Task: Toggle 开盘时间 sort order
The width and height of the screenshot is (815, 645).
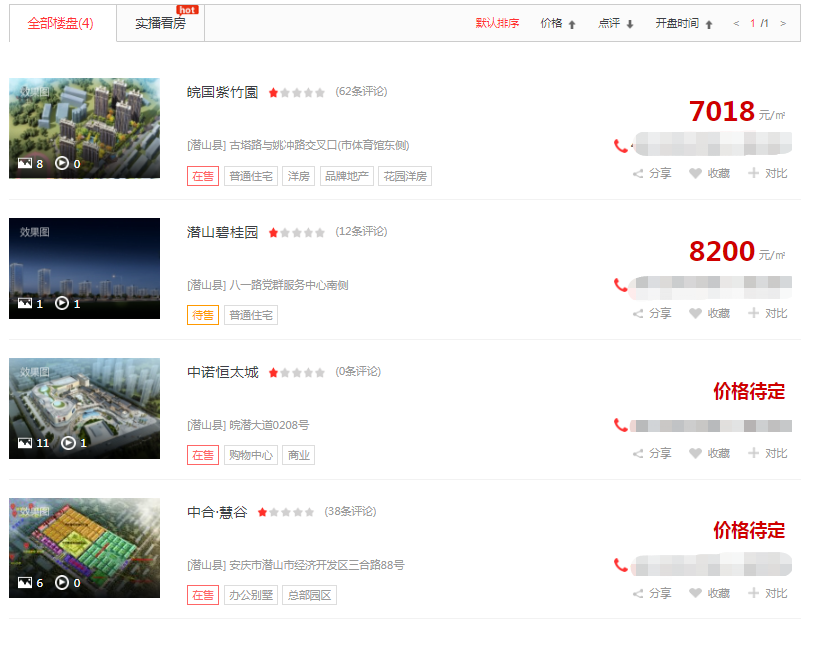Action: coord(683,23)
